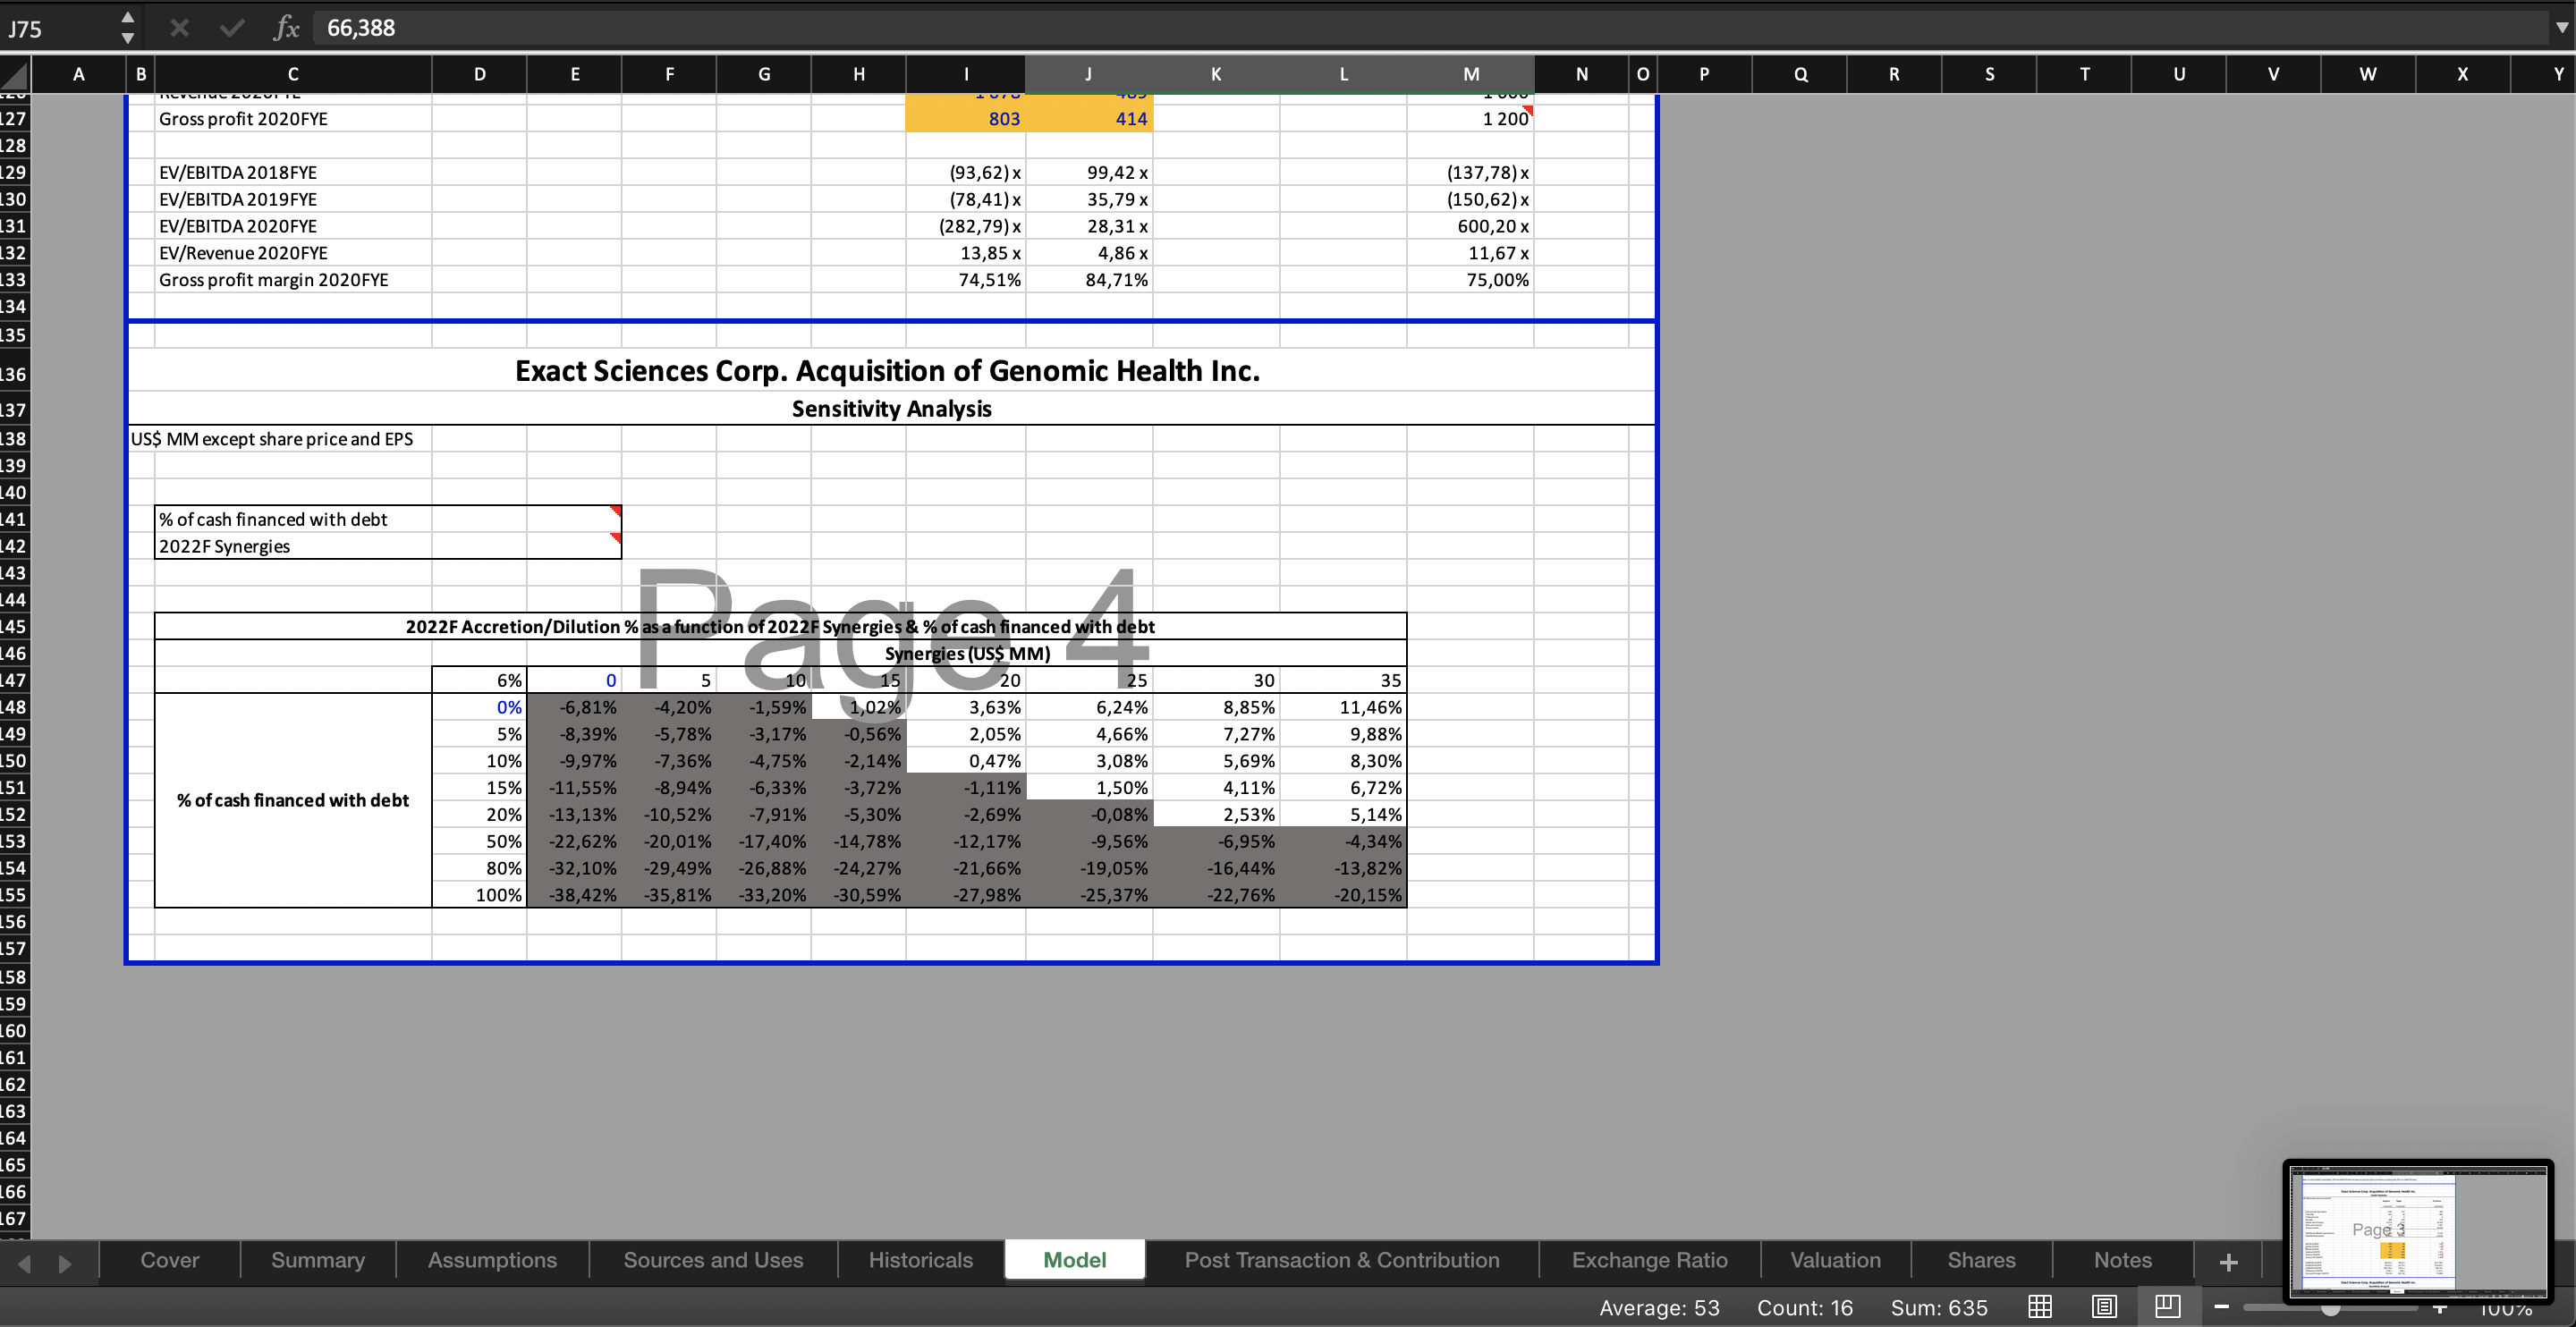Select row 148 header
The width and height of the screenshot is (2576, 1327).
pyautogui.click(x=14, y=707)
